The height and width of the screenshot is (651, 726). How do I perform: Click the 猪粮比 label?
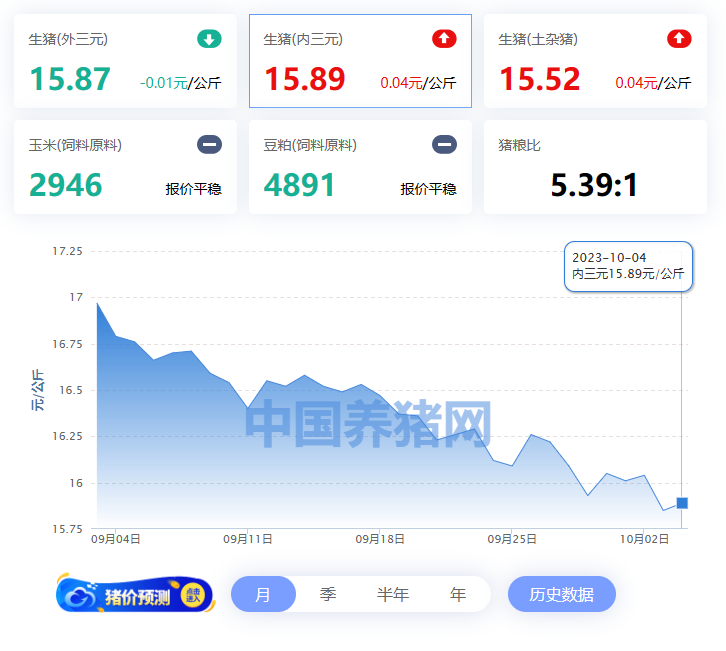pos(519,145)
